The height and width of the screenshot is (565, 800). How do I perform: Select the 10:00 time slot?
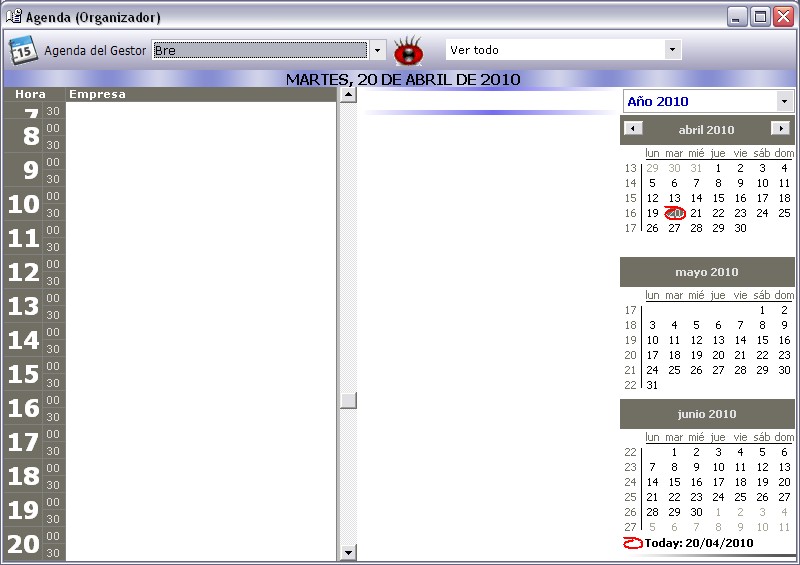[201, 196]
